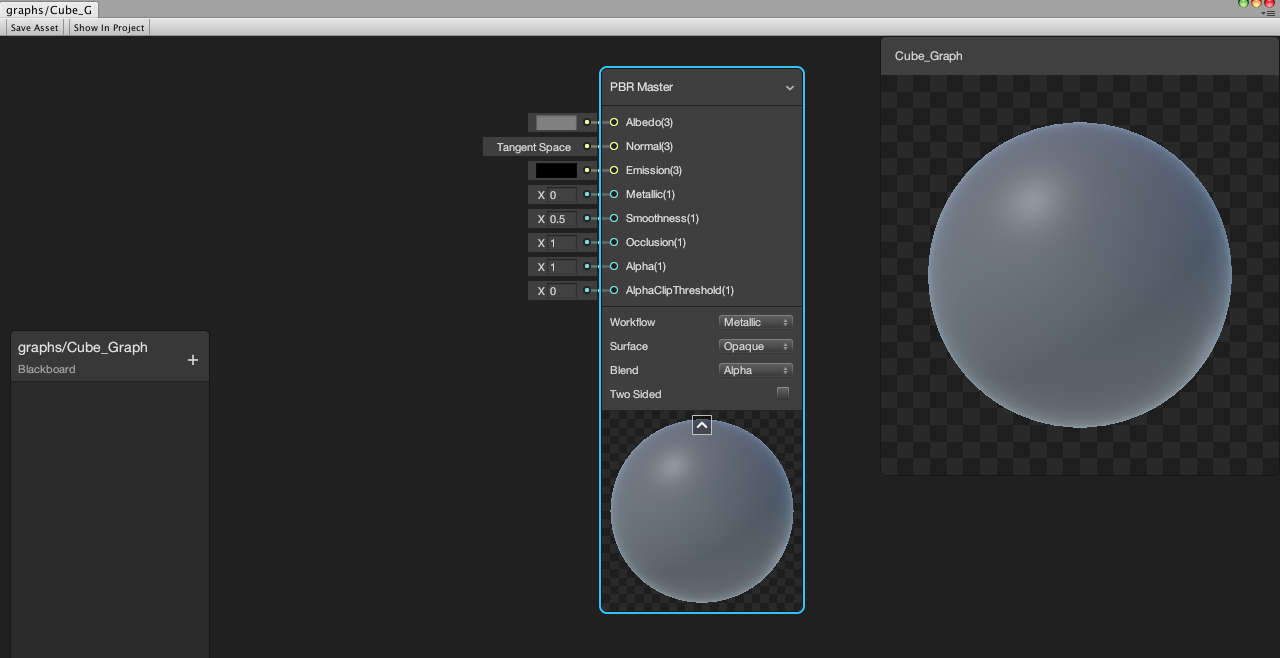
Task: Open the Workflow Metallic dropdown
Action: click(755, 322)
